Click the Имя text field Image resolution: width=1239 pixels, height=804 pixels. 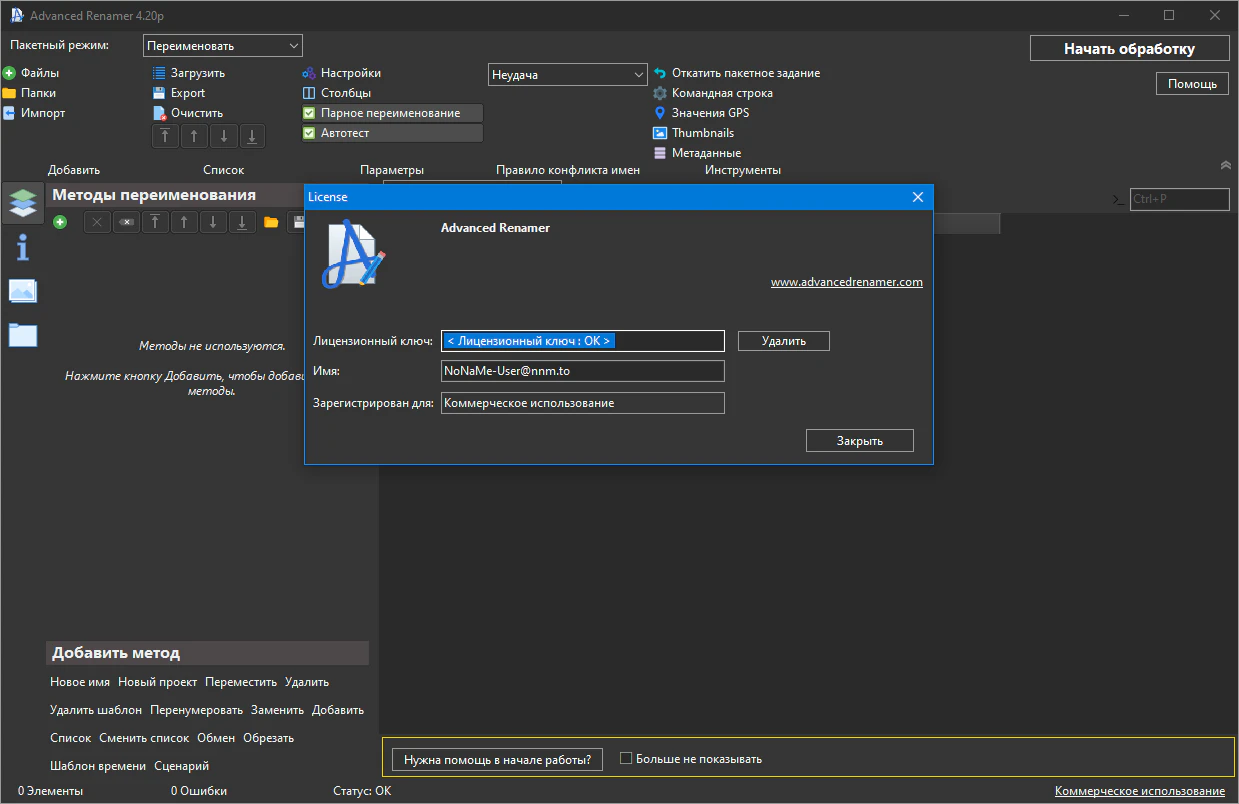click(582, 371)
